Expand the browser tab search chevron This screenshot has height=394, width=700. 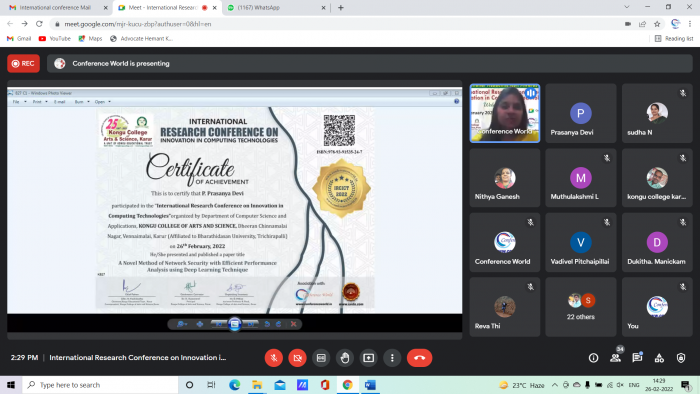coord(627,7)
